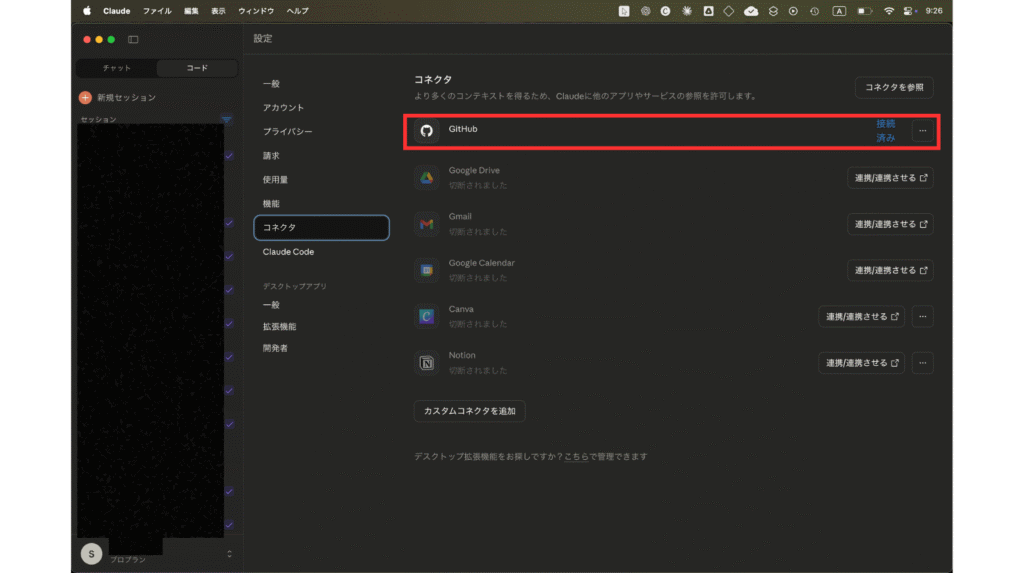Screen dimensions: 1024x573
Task: Click the コネクタを参照 button
Action: click(x=893, y=87)
